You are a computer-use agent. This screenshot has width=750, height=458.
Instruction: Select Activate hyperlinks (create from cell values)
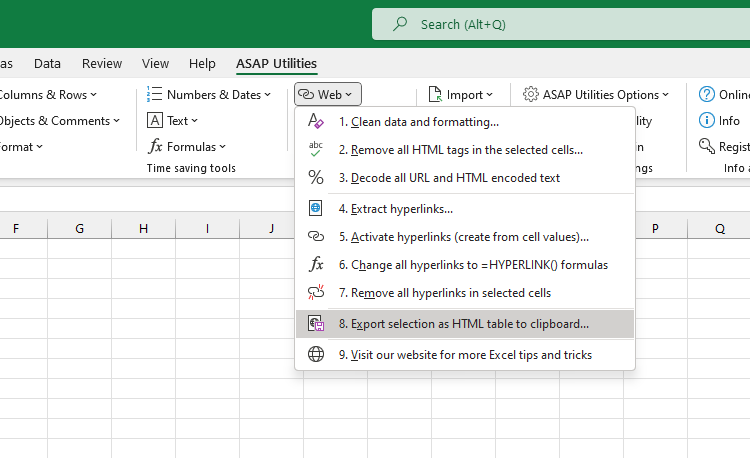[x=465, y=237]
